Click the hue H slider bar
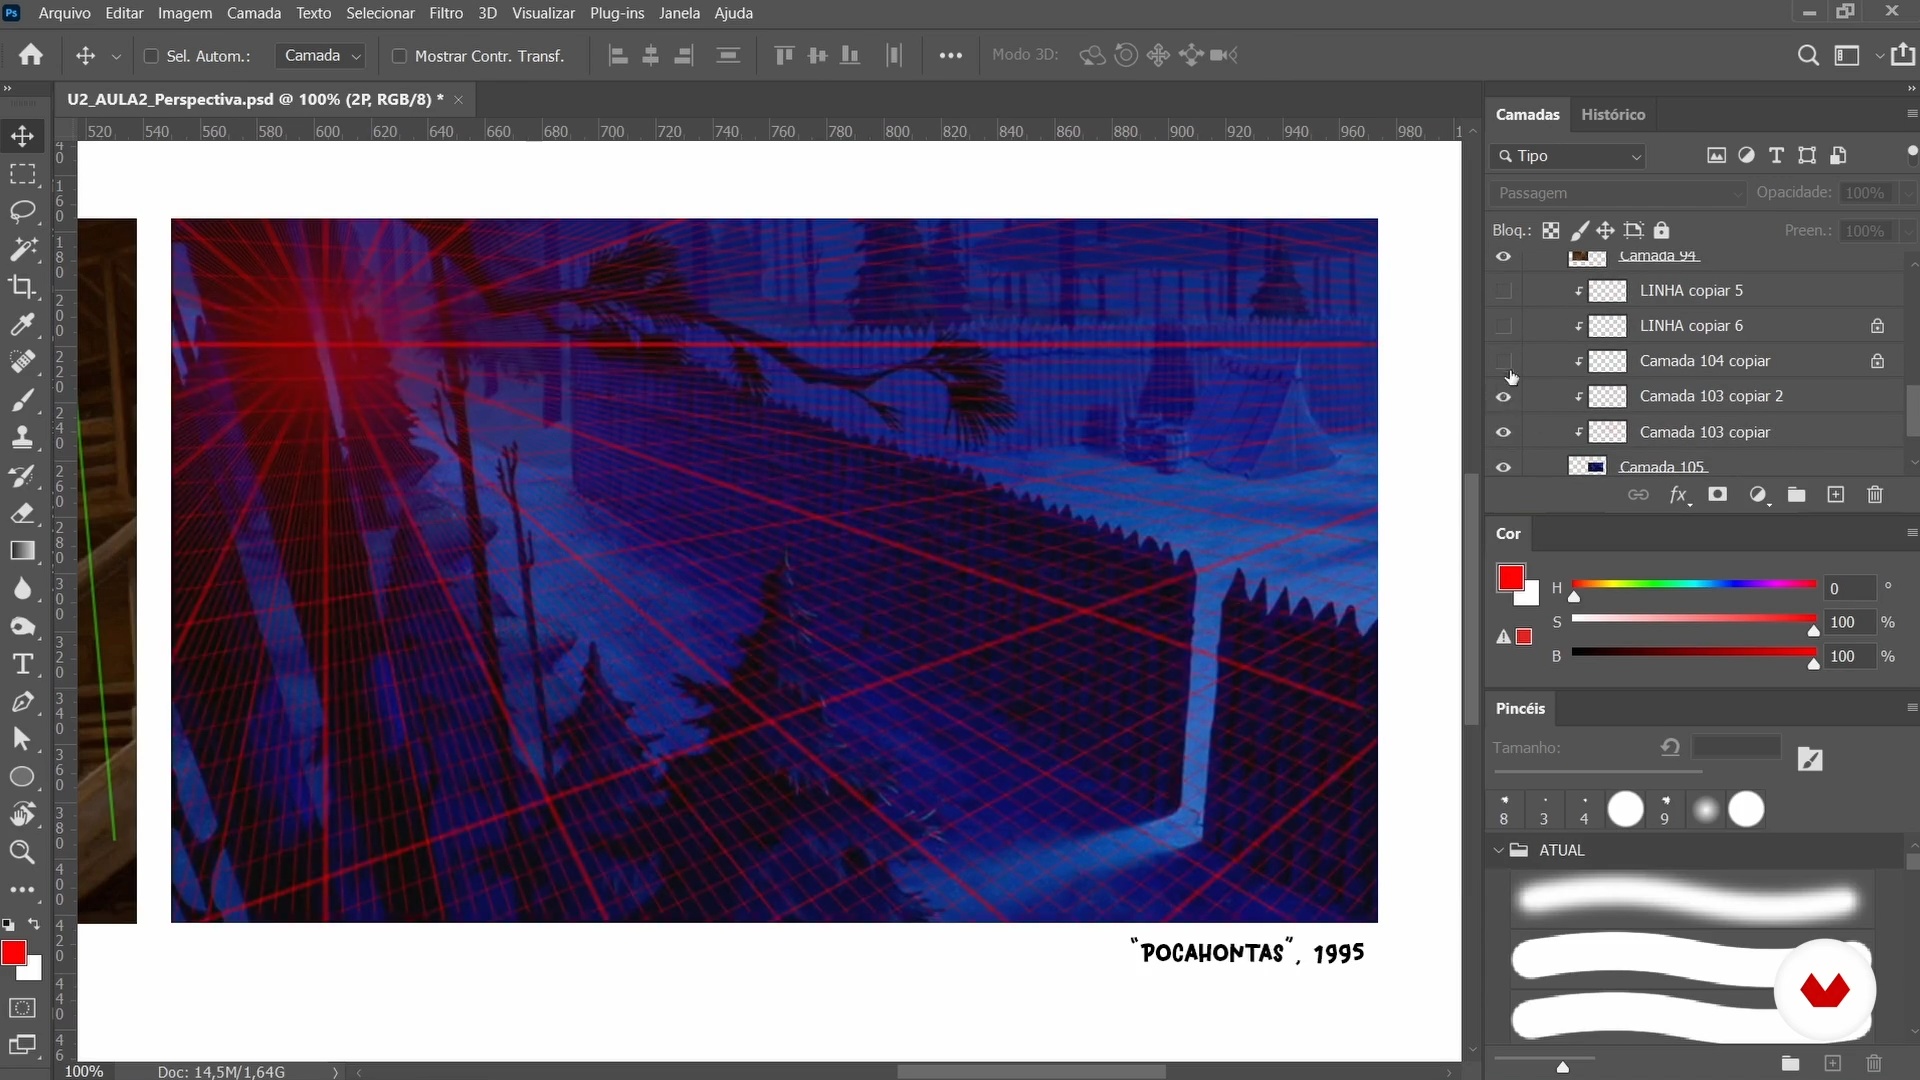 1694,584
